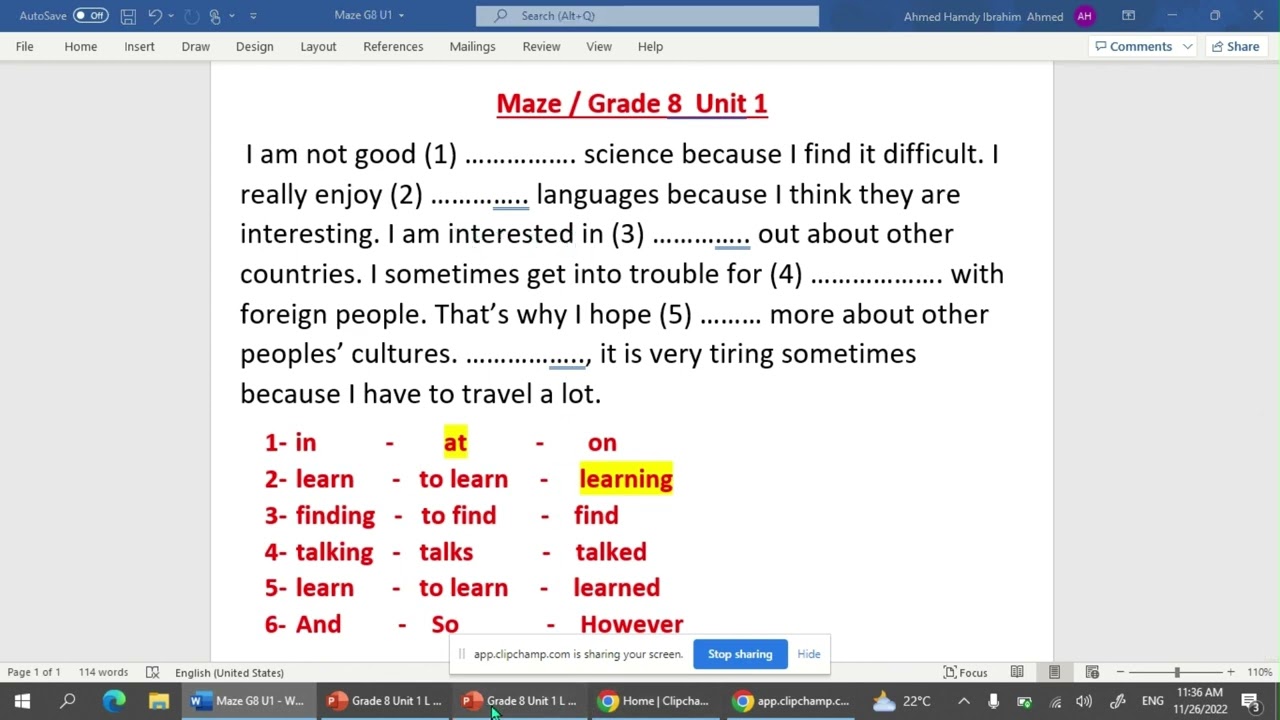Click the Undo arrow icon
The width and height of the screenshot is (1280, 720).
[x=155, y=16]
